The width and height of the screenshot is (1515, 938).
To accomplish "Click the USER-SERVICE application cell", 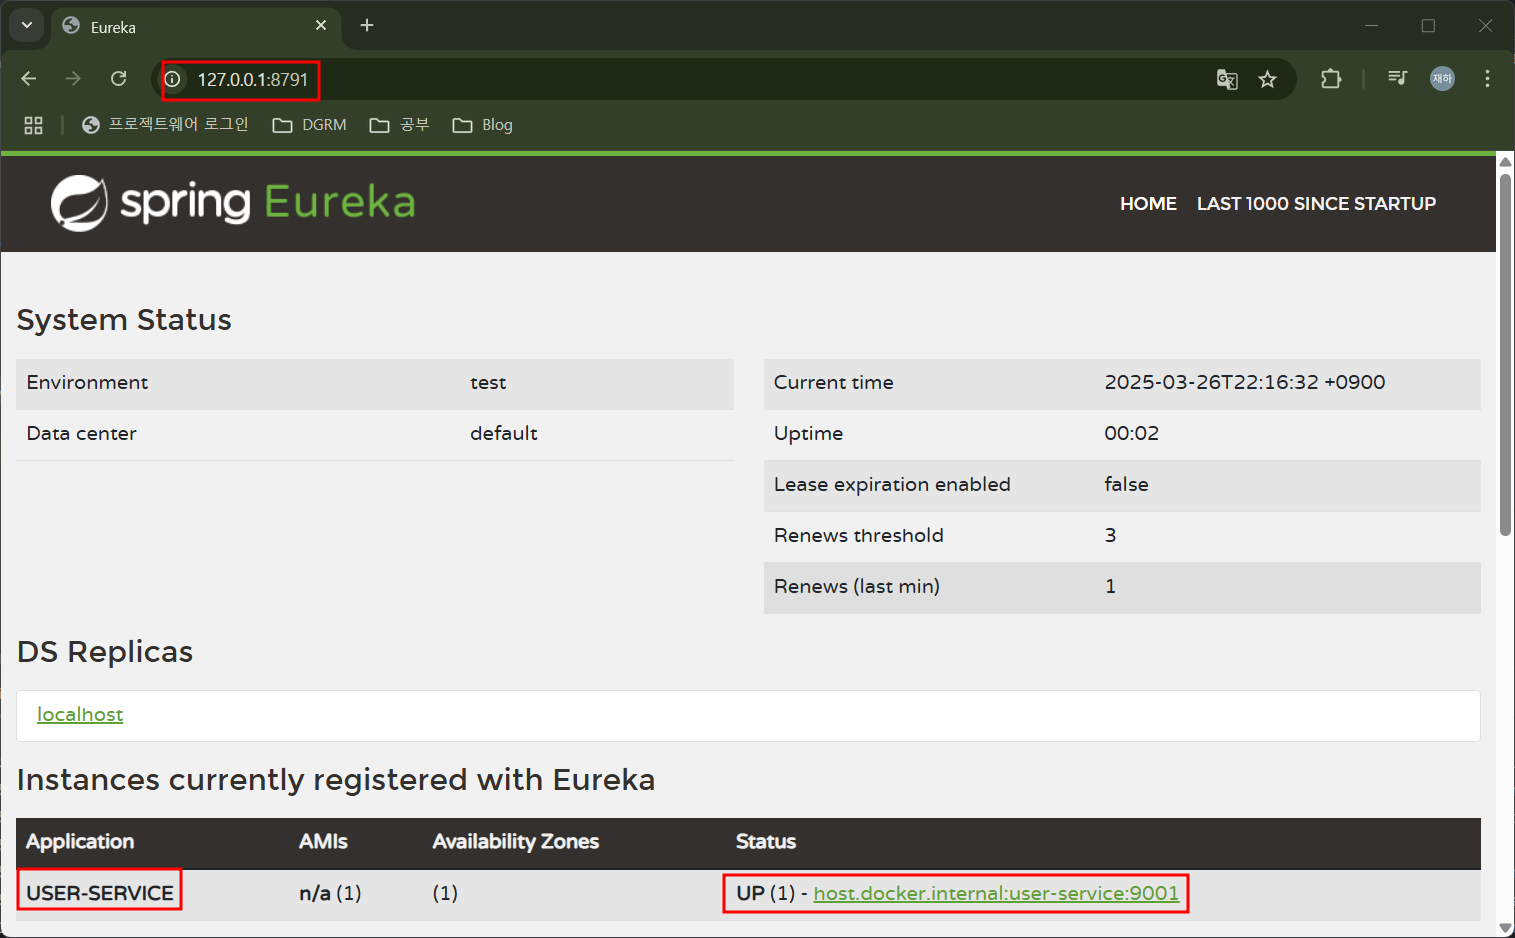I will pyautogui.click(x=100, y=893).
